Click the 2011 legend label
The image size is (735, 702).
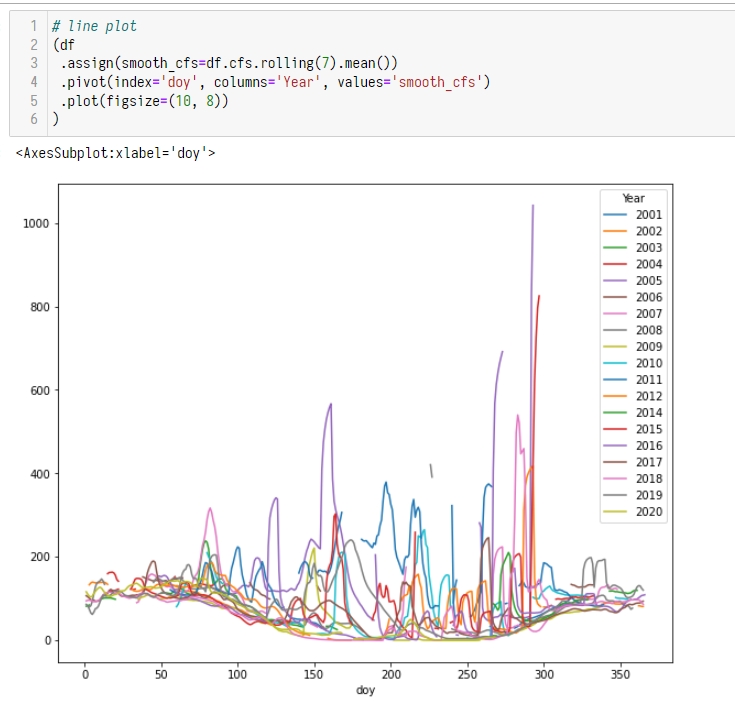point(649,380)
